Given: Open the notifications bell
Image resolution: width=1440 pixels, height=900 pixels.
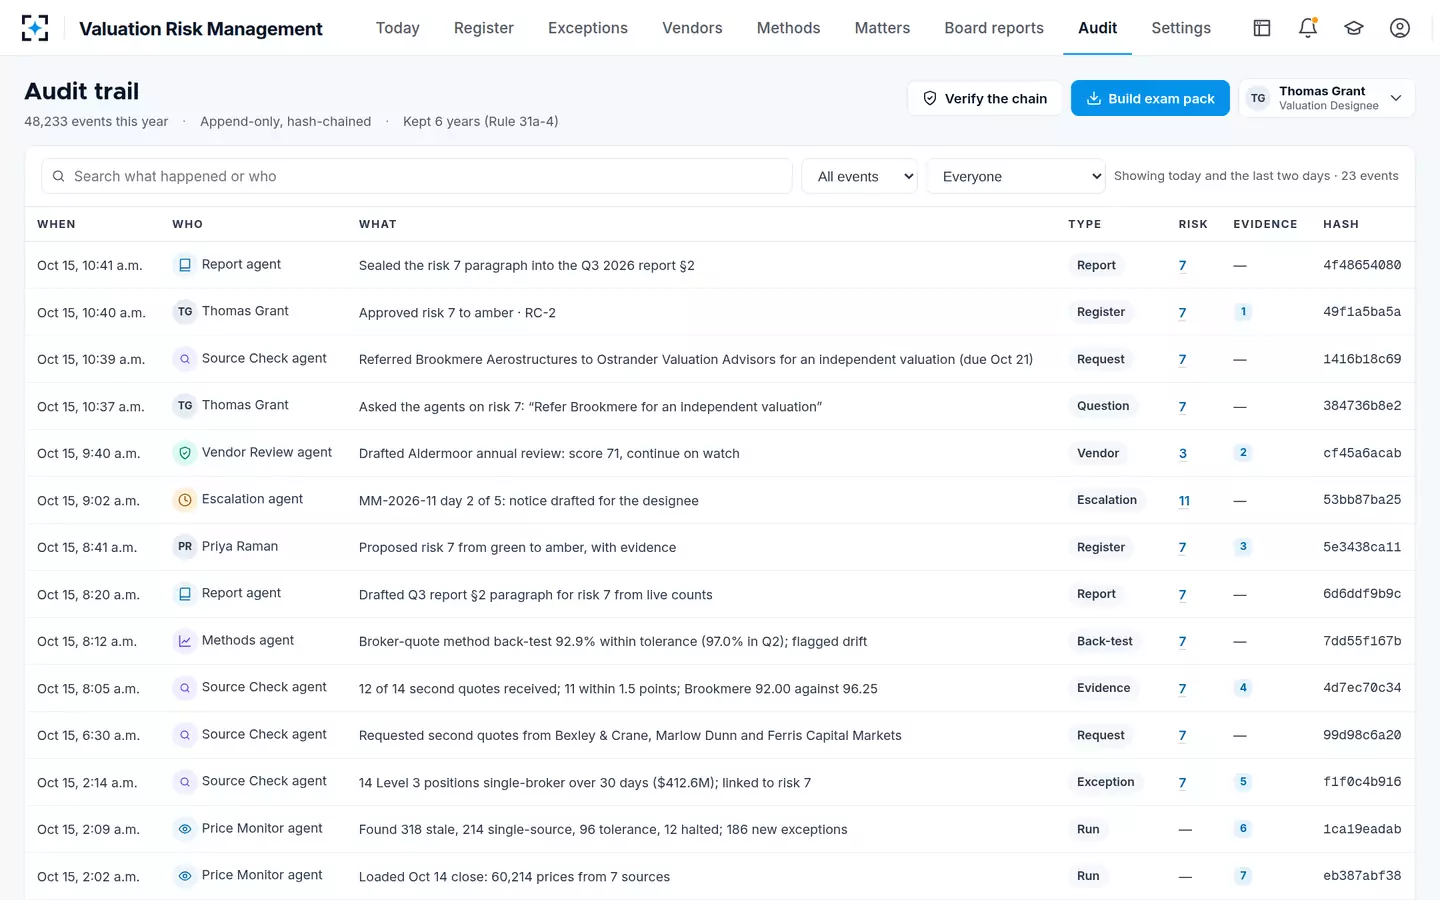Looking at the screenshot, I should click(x=1308, y=28).
